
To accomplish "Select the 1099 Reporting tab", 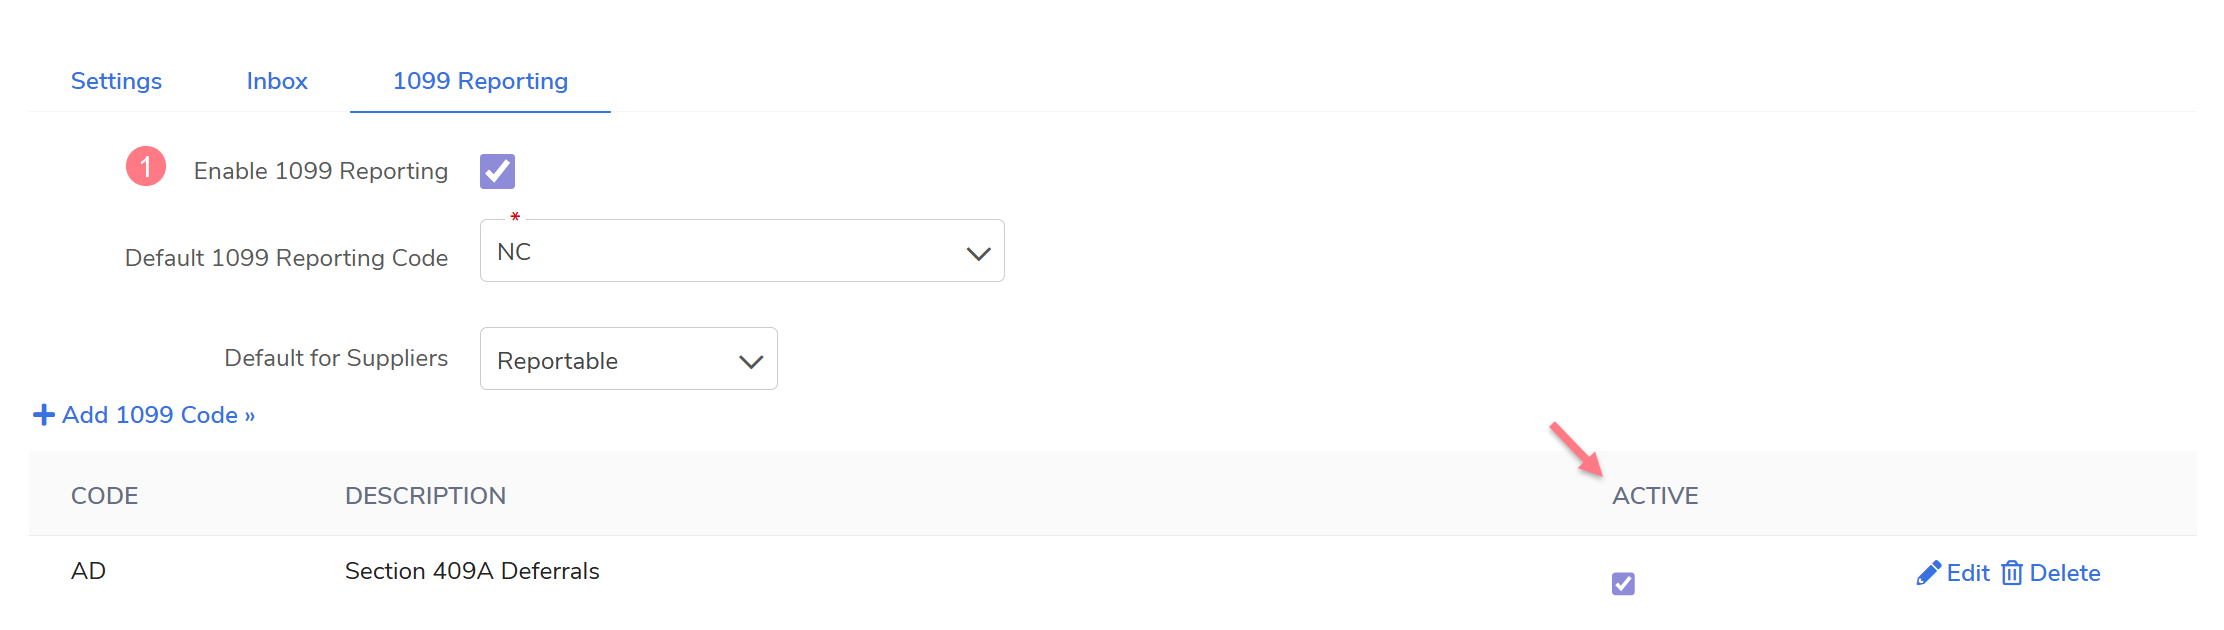I will pos(480,81).
